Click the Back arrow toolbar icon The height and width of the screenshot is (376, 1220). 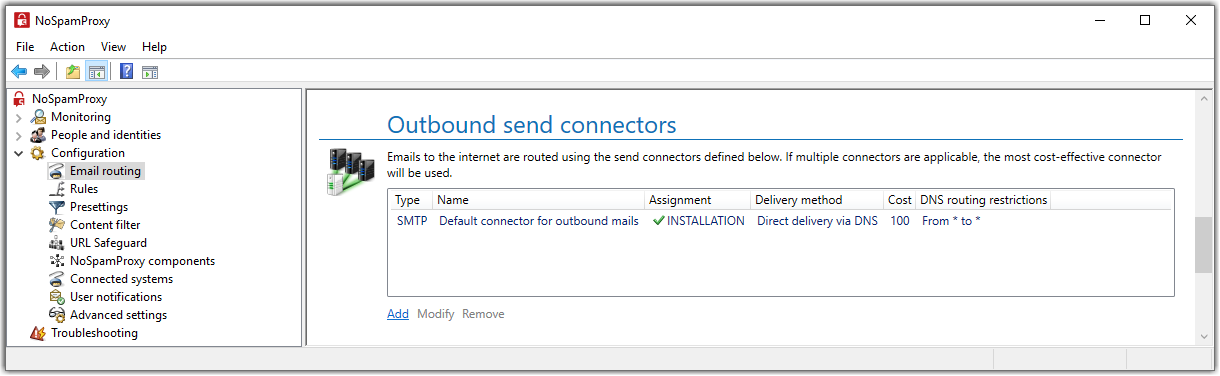(x=19, y=71)
